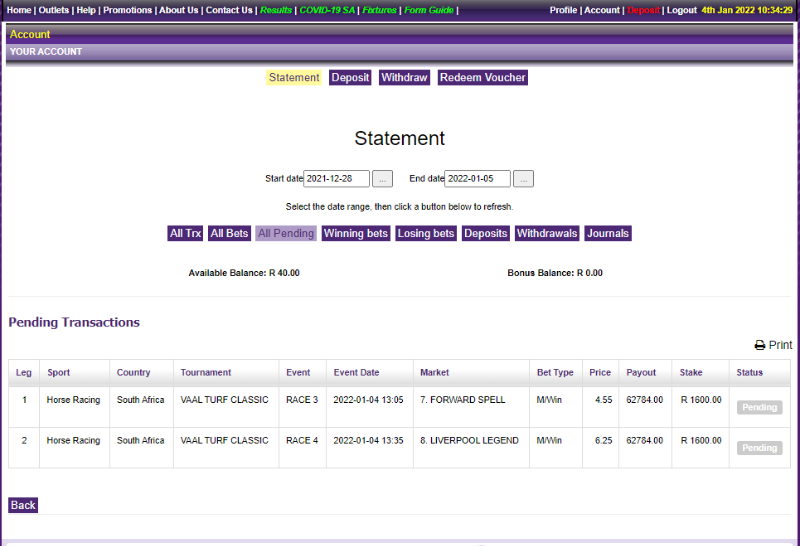Open the Start date picker button
Image resolution: width=800 pixels, height=546 pixels.
382,179
